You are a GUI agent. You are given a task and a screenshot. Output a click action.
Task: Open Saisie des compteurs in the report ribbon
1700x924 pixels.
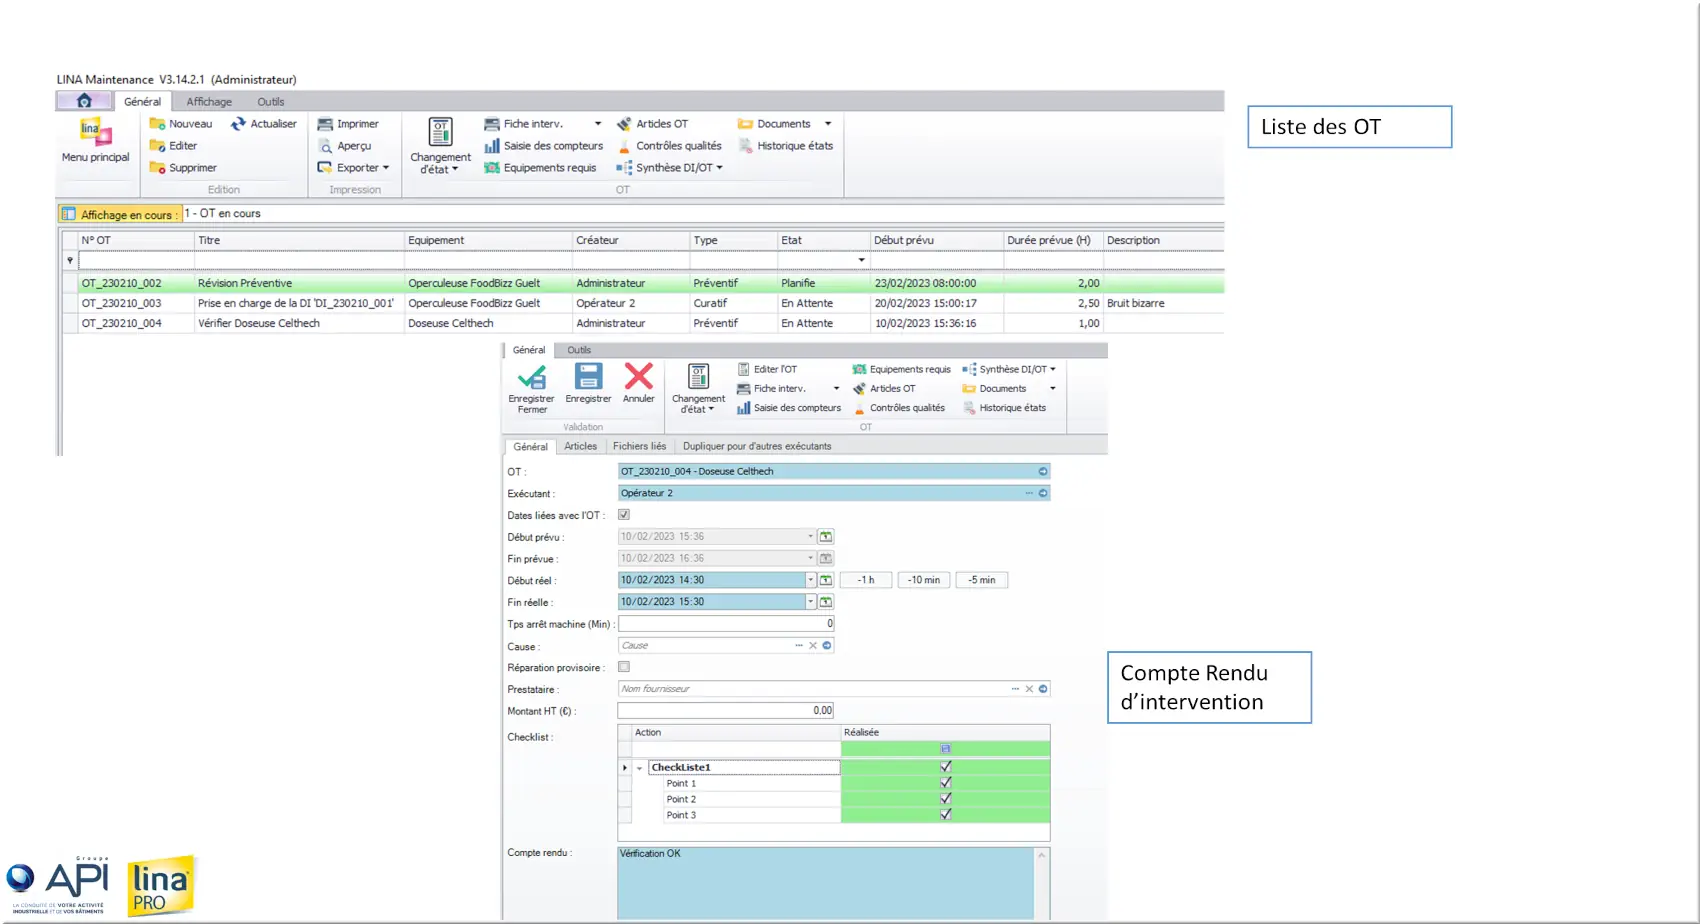789,408
